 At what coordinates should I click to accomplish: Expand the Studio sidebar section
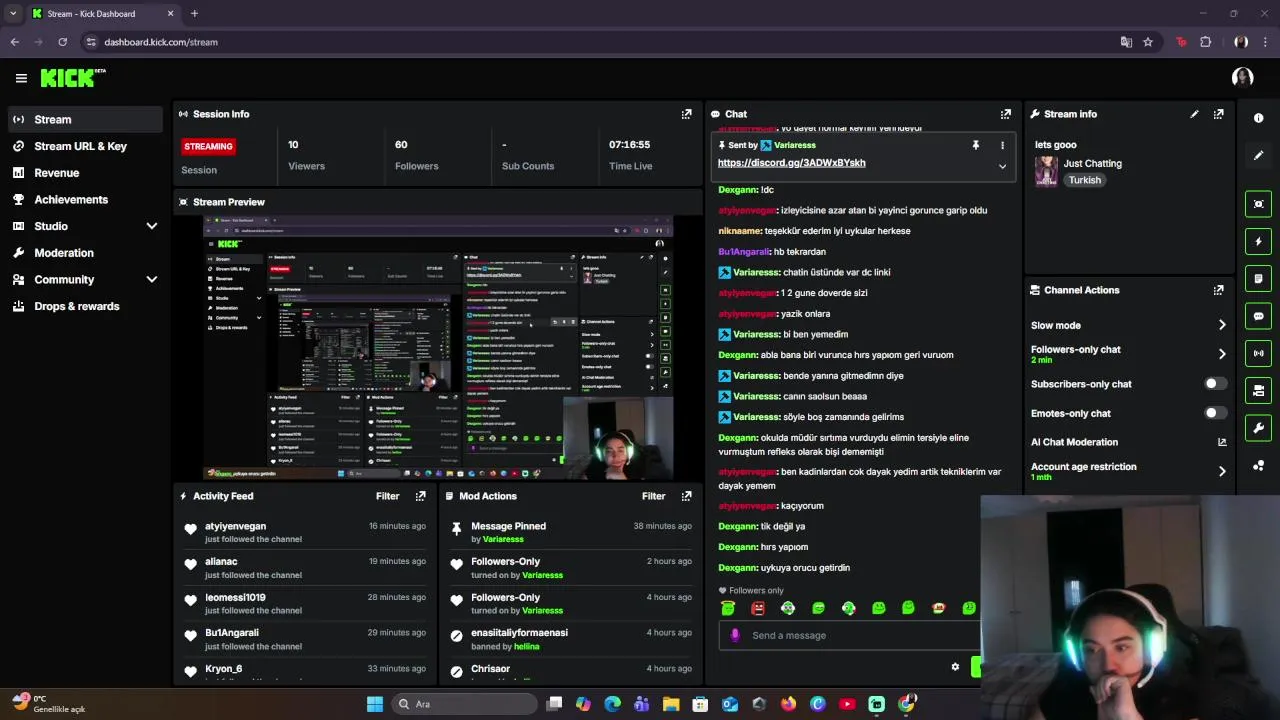pyautogui.click(x=152, y=226)
